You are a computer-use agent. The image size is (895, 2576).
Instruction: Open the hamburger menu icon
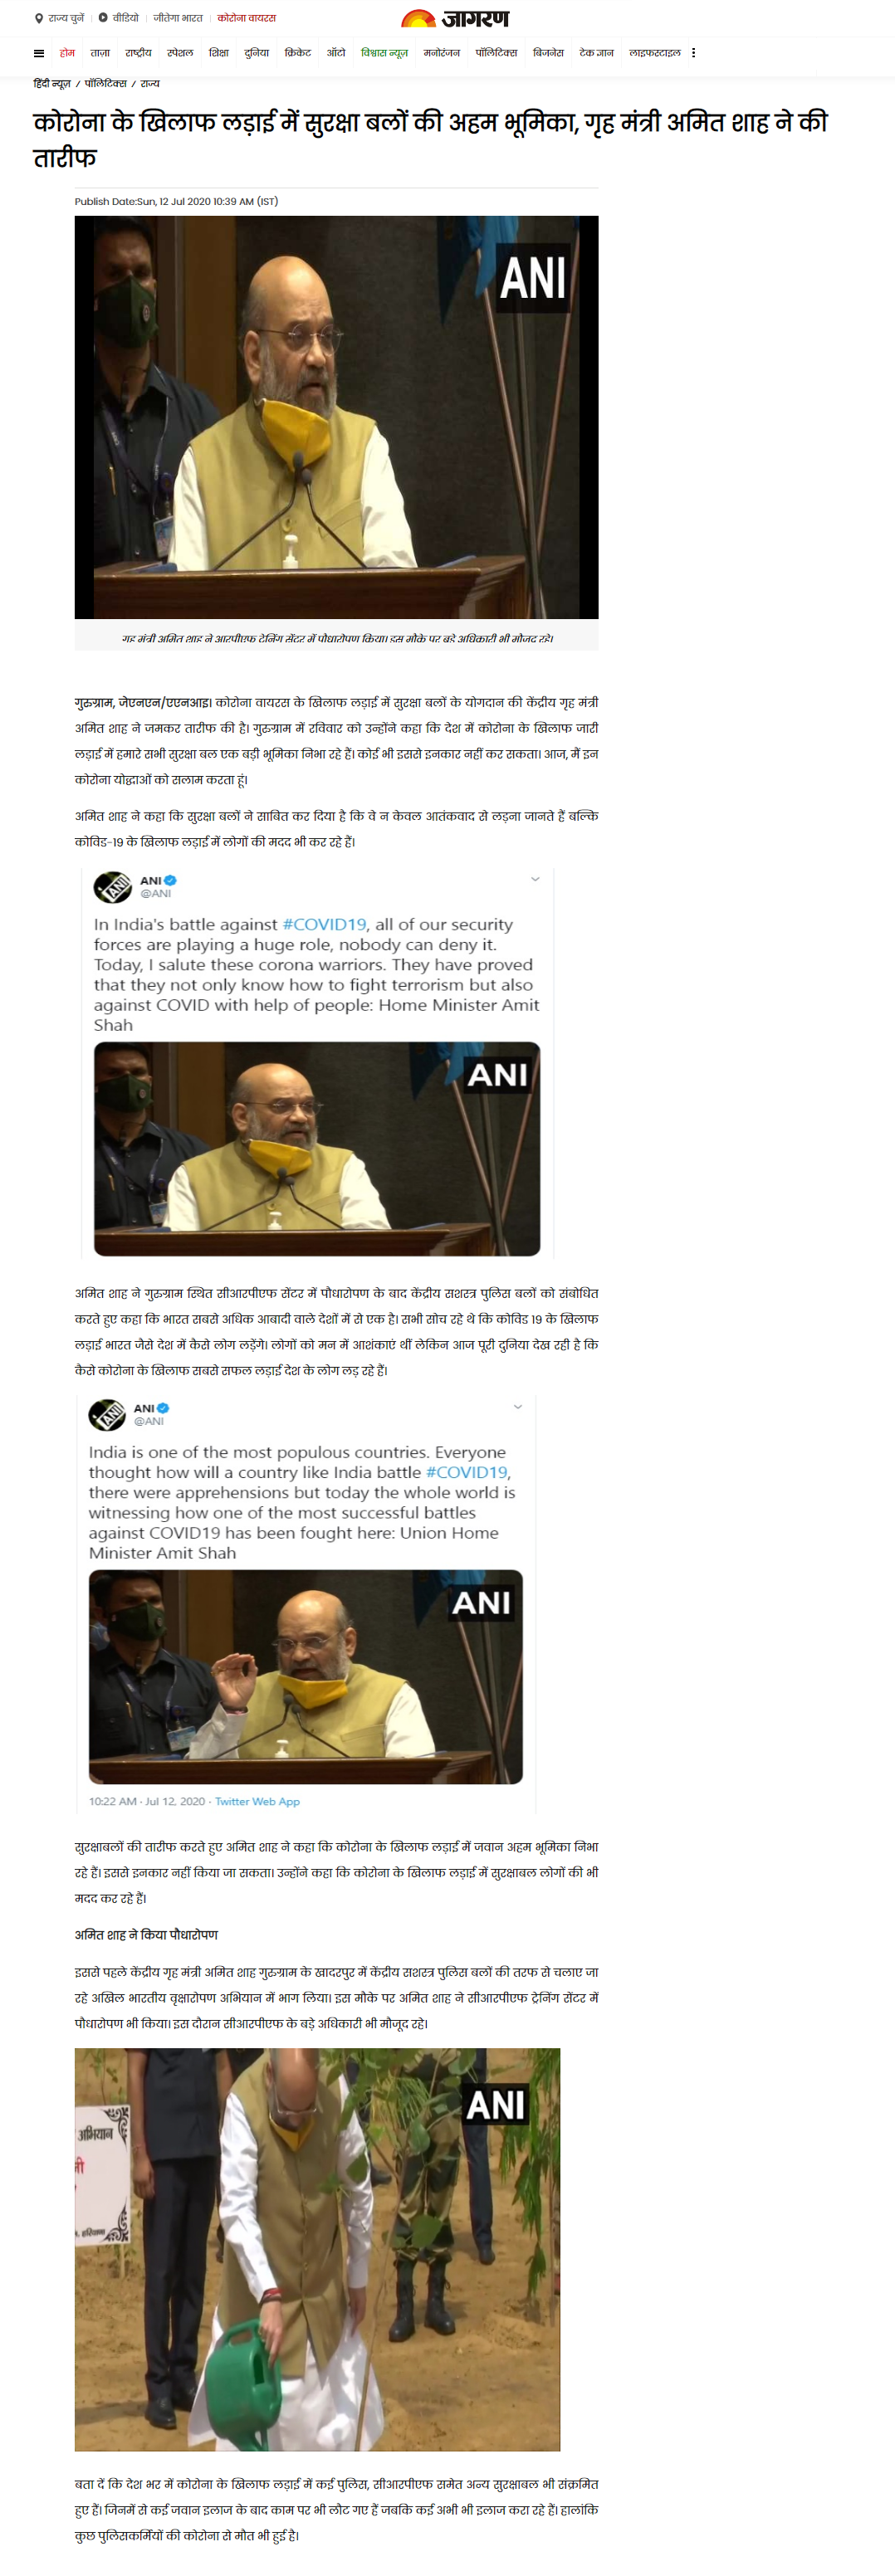pyautogui.click(x=39, y=53)
